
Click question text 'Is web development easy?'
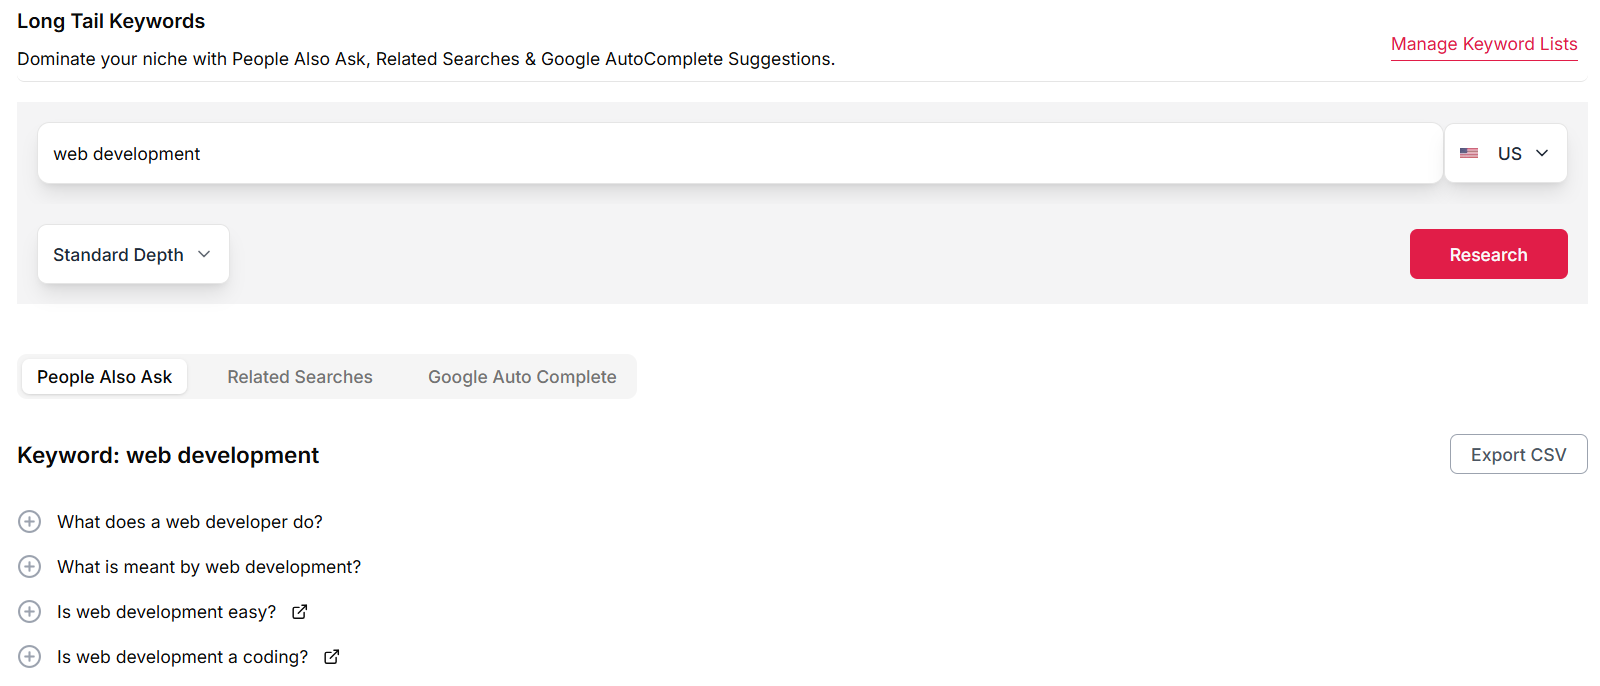(x=166, y=612)
